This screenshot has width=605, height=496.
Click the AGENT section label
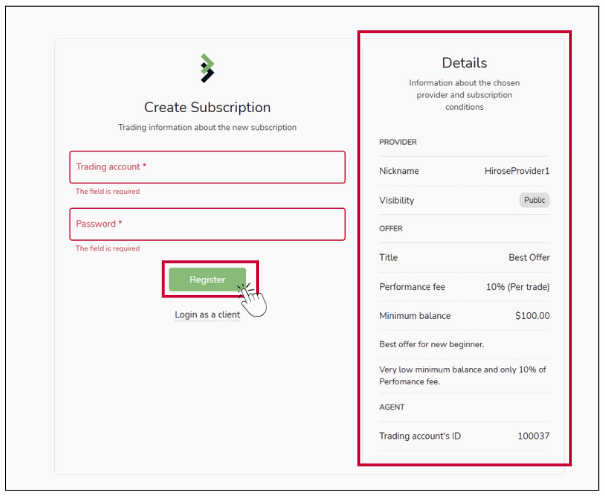391,407
